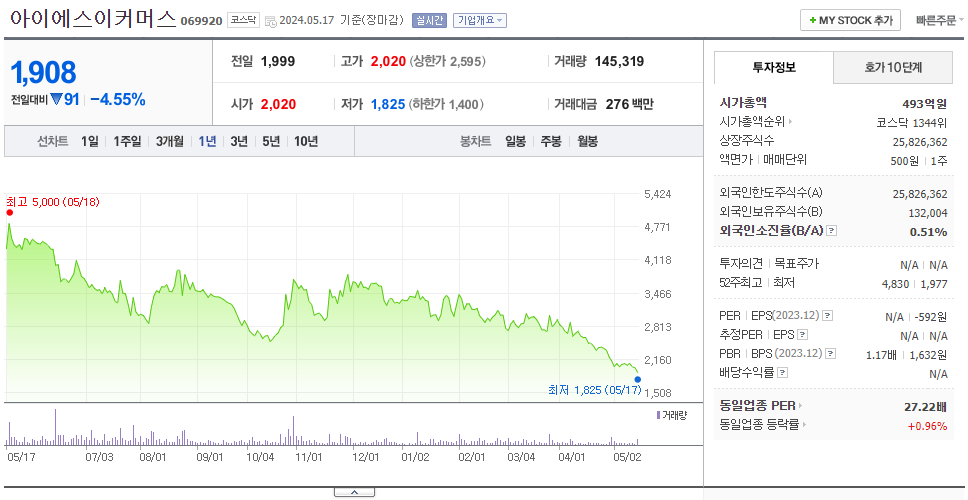Image resolution: width=968 pixels, height=500 pixels.
Task: Click arrow icon next to 동일업종 등락률
Action: 804,425
